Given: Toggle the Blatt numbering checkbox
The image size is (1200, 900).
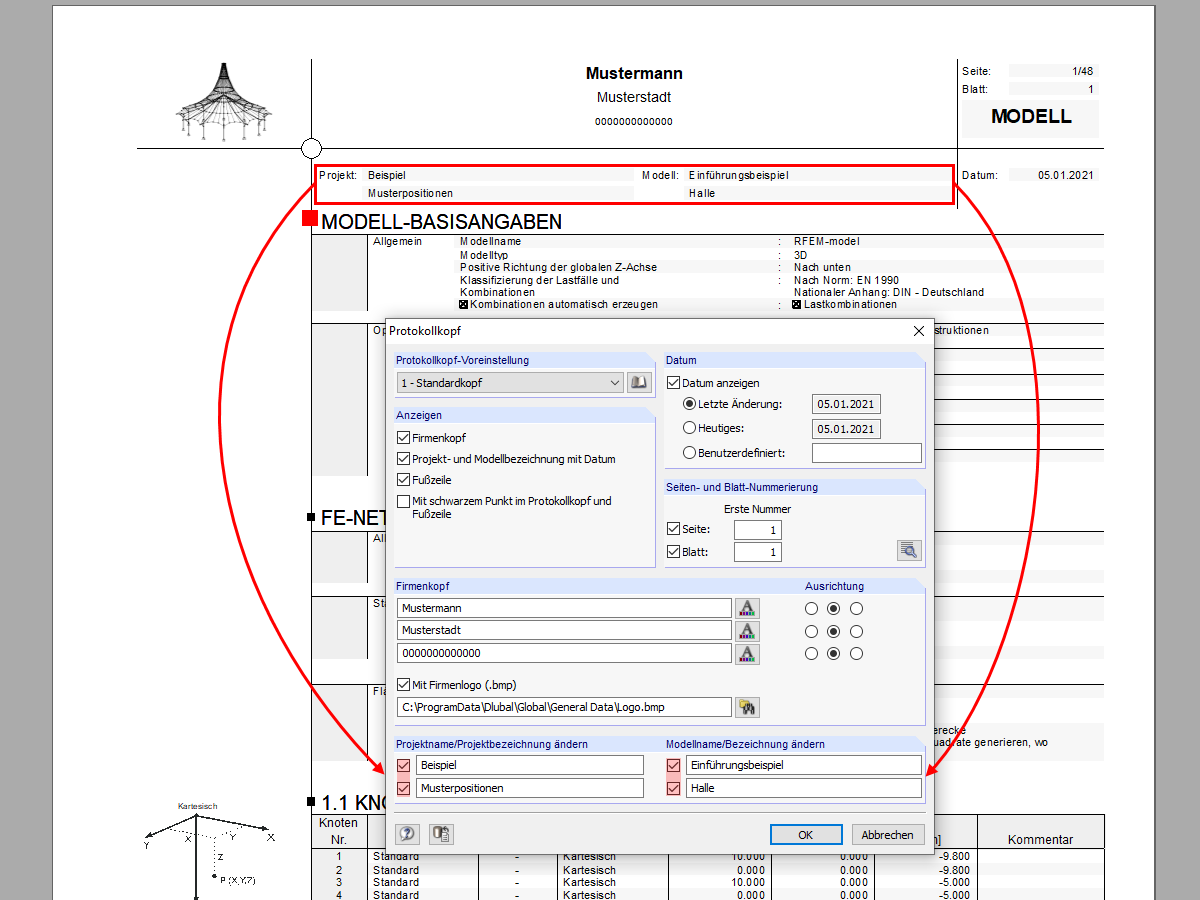Looking at the screenshot, I should point(673,551).
